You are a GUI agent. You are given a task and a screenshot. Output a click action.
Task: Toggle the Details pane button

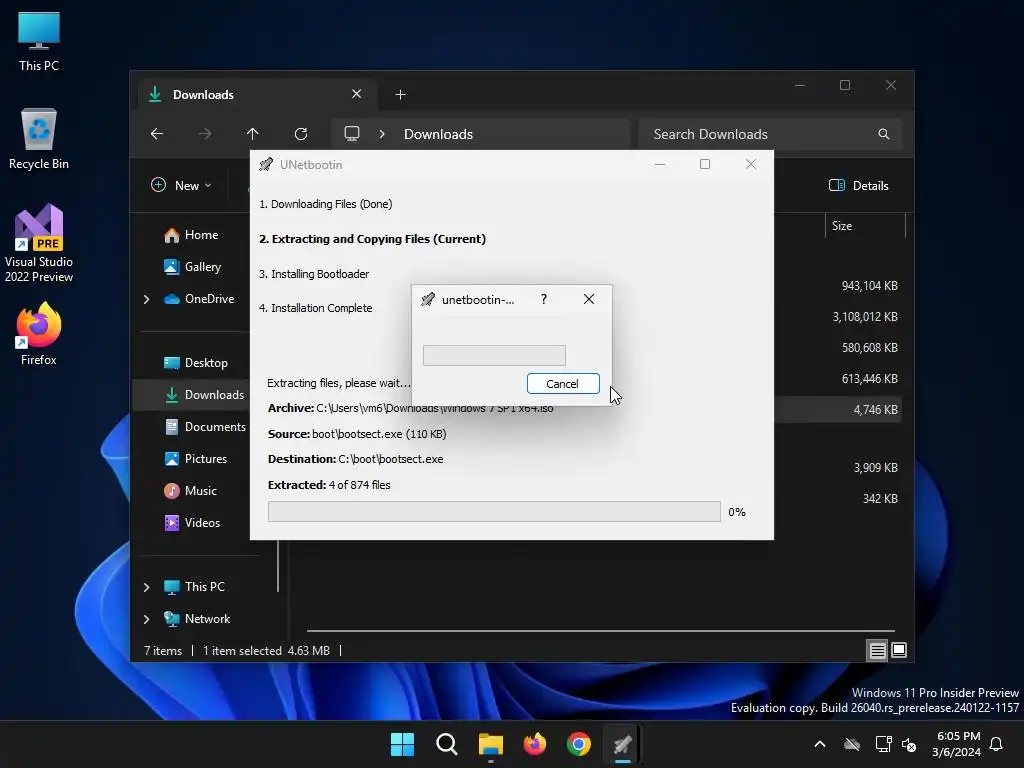click(859, 185)
